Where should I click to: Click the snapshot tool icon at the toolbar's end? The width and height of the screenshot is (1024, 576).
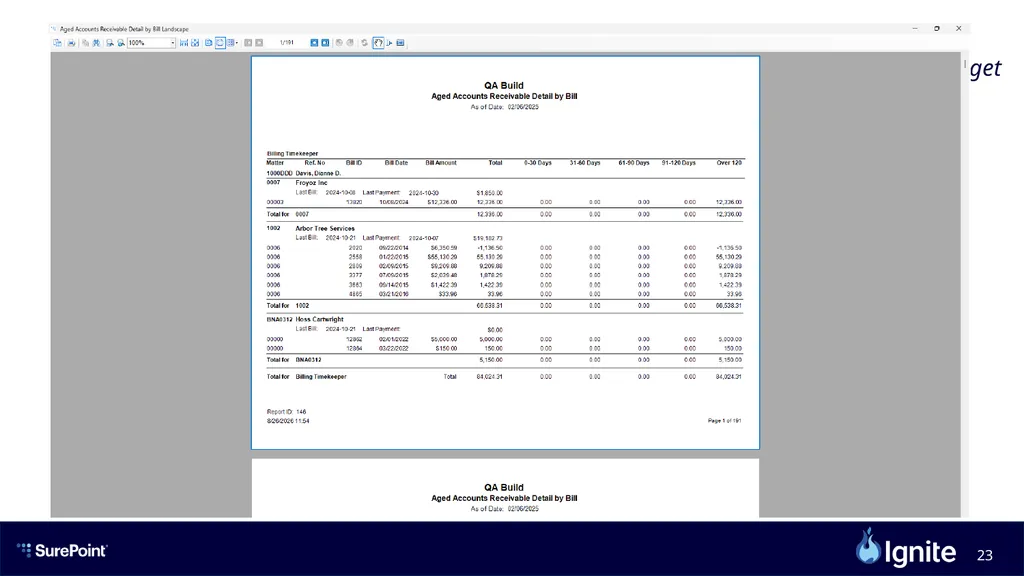[400, 43]
